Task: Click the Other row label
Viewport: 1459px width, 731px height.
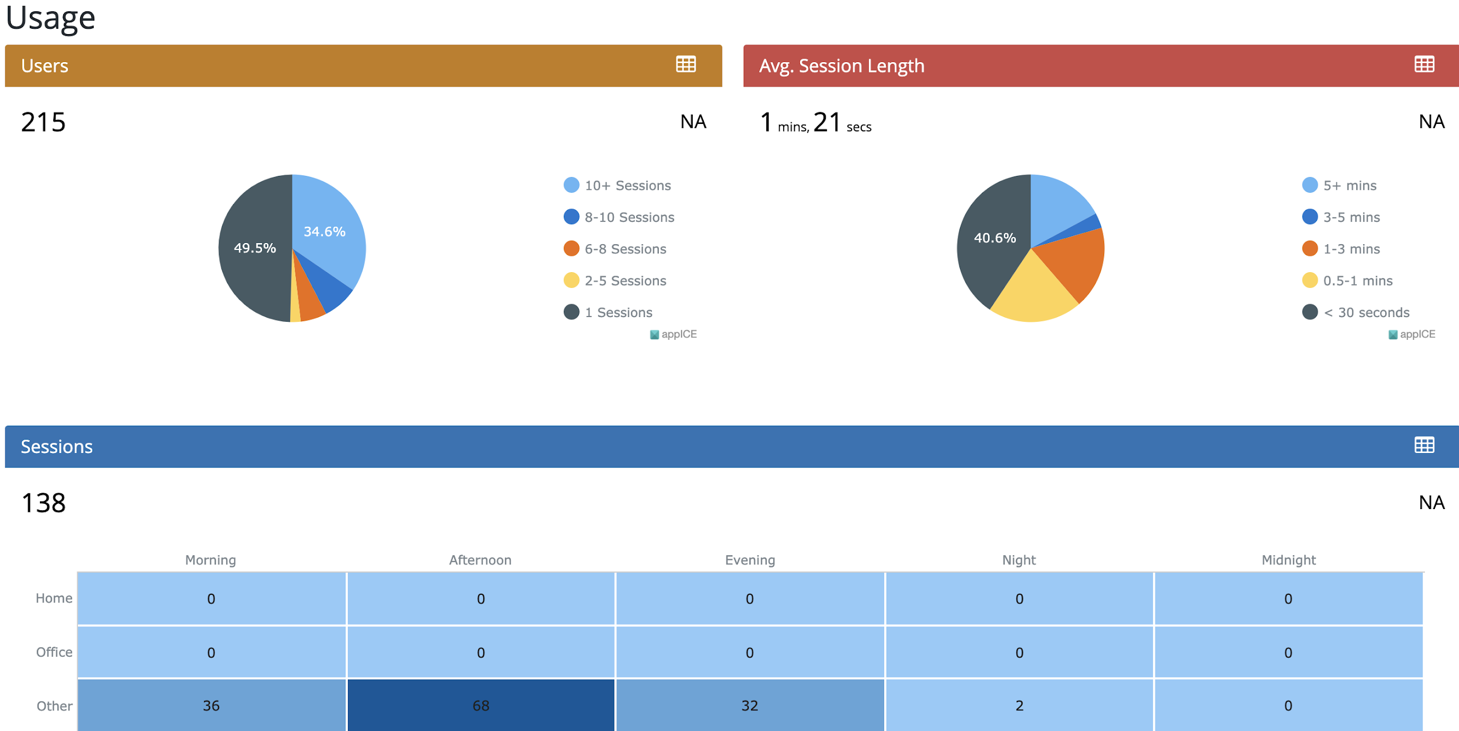Action: click(54, 706)
